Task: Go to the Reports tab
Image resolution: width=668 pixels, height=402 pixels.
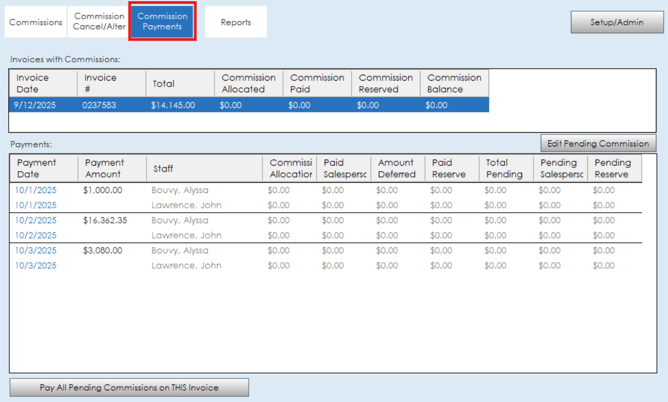Action: coord(236,22)
